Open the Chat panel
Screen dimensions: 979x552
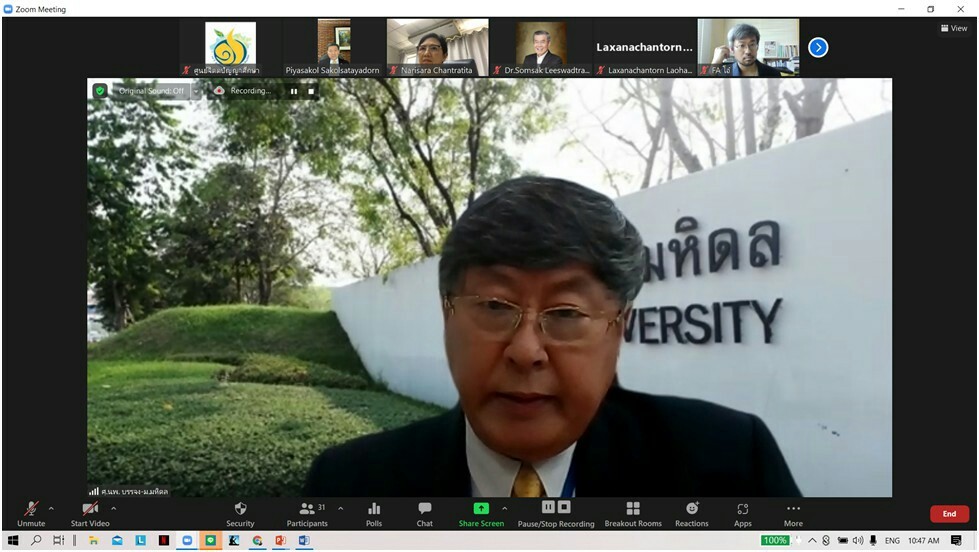pyautogui.click(x=425, y=509)
